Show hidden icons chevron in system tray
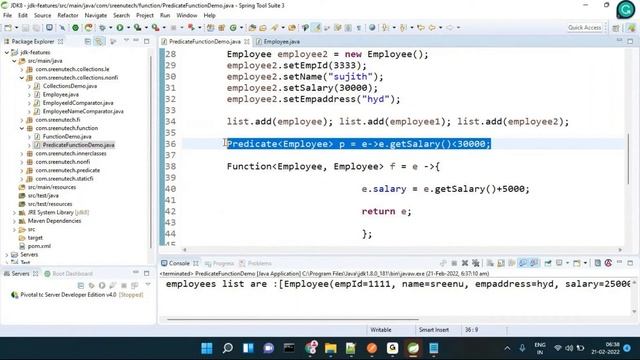This screenshot has height=360, width=640. pos(507,348)
